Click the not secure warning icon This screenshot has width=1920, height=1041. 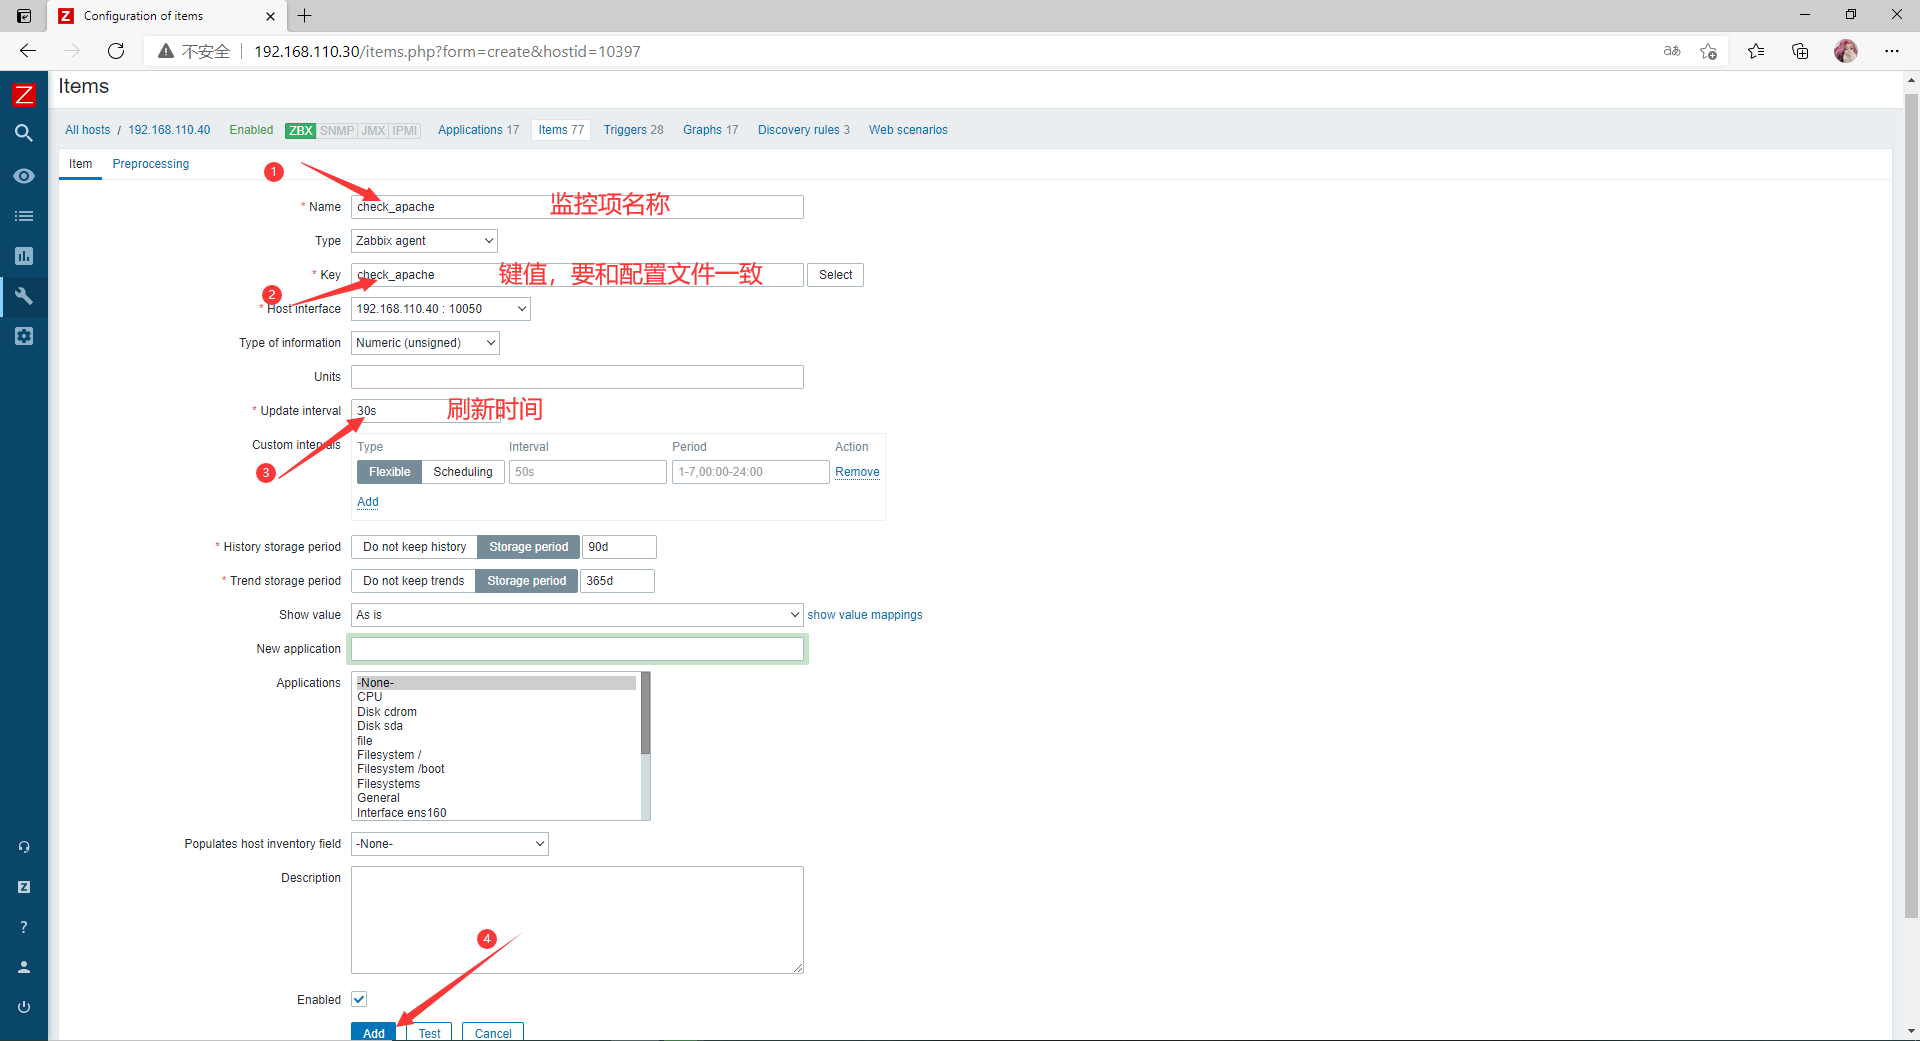(x=166, y=51)
